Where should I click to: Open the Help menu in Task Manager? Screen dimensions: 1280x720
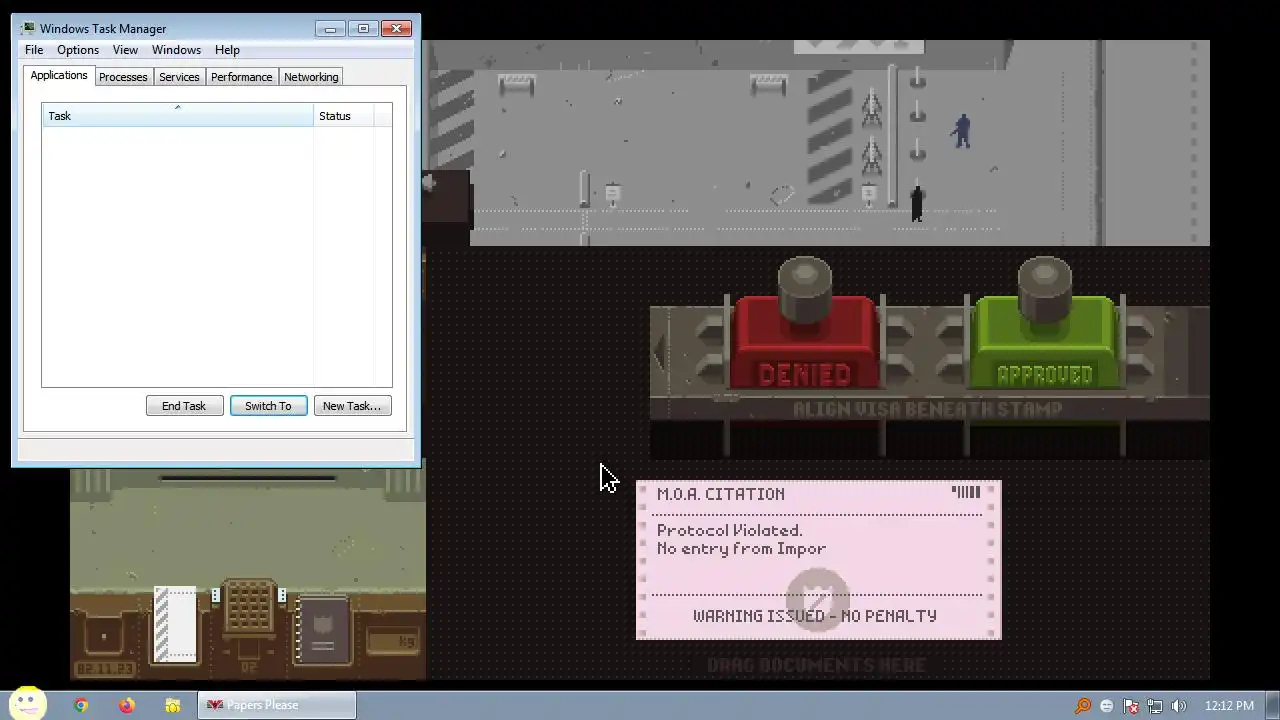[x=227, y=50]
